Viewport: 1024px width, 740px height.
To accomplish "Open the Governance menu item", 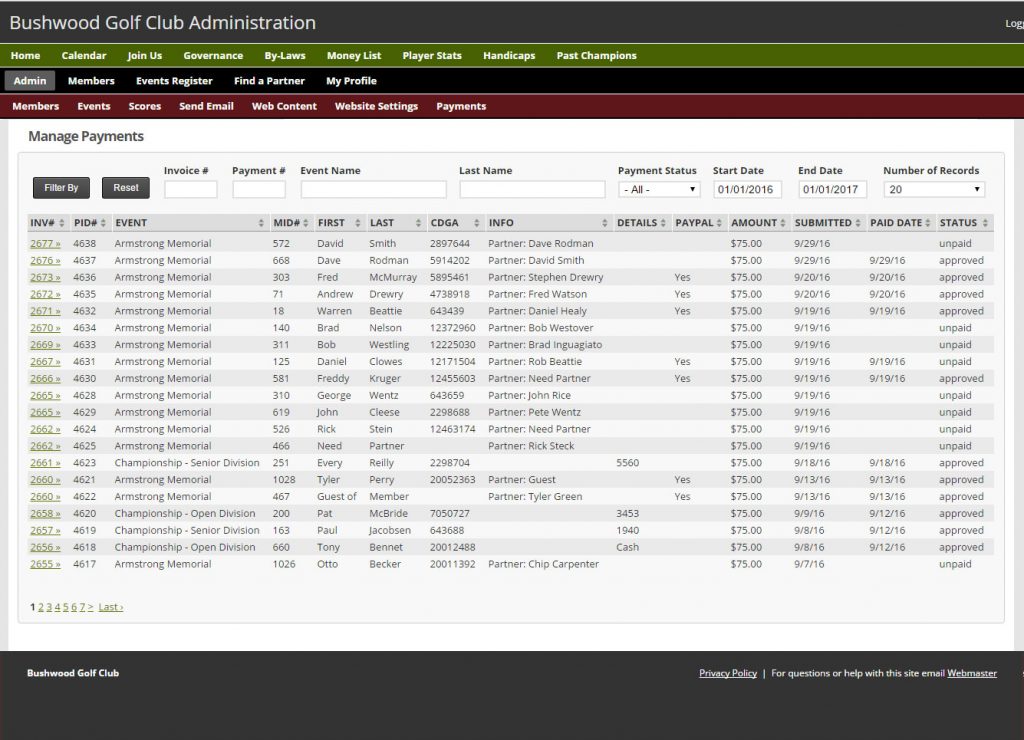I will pyautogui.click(x=213, y=56).
